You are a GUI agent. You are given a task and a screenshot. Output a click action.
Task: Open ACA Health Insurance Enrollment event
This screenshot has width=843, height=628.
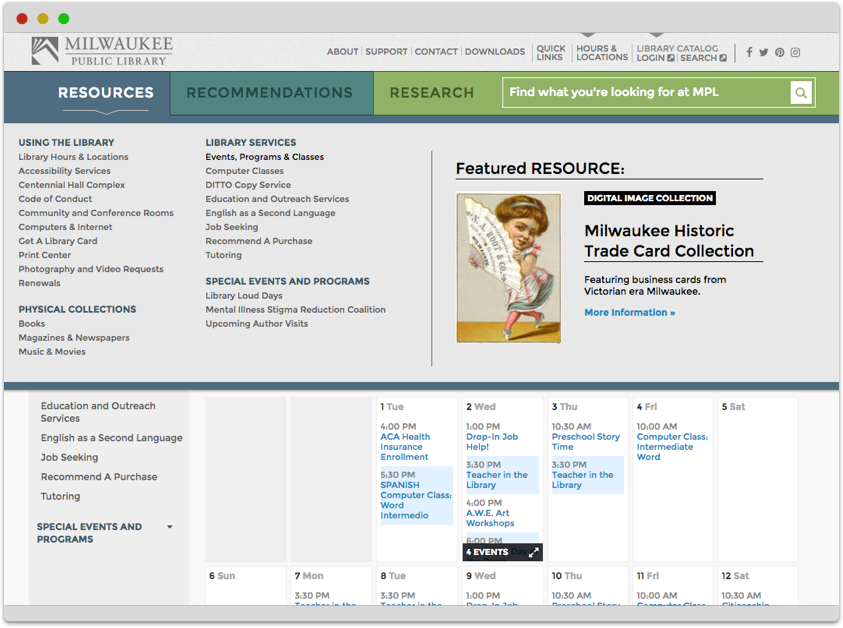point(405,447)
